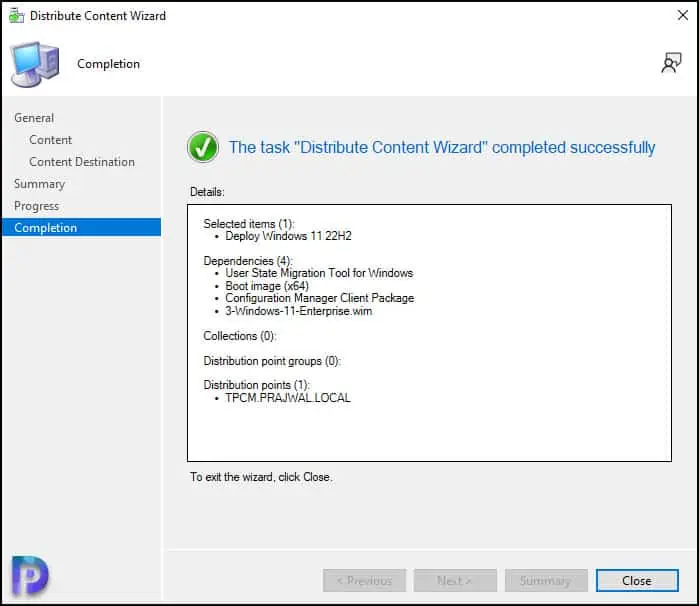Image resolution: width=699 pixels, height=606 pixels.
Task: Close the Distribute Content Wizard window
Action: pos(683,15)
